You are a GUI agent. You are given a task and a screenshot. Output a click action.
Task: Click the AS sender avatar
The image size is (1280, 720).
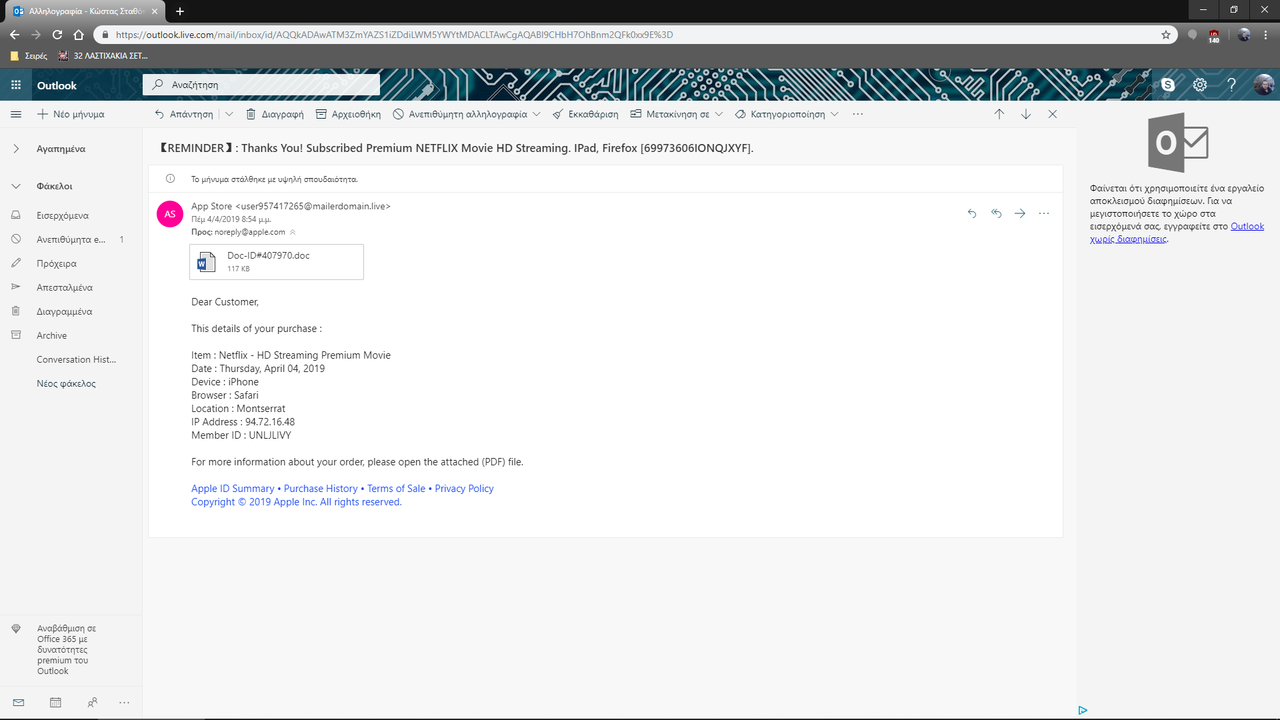point(170,213)
